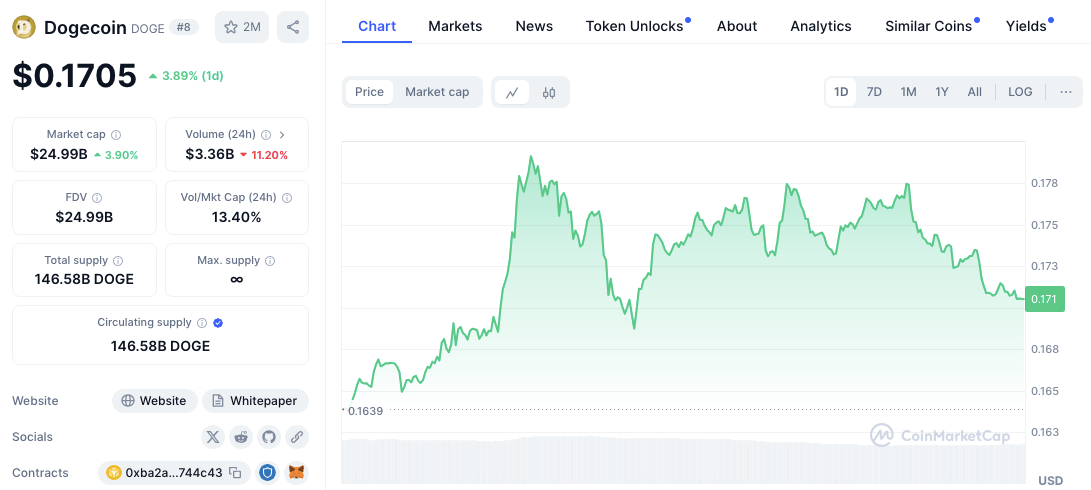Set chart range to 1Y
The image size is (1091, 490).
tap(941, 92)
